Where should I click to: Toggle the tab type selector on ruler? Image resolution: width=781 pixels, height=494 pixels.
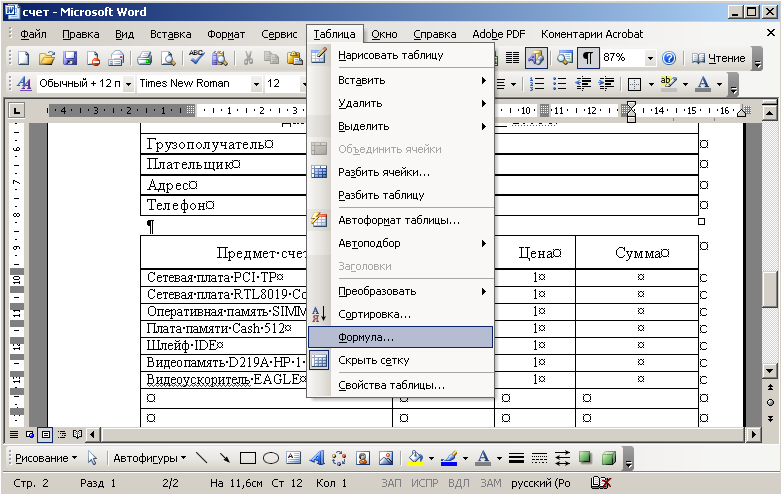click(16, 111)
